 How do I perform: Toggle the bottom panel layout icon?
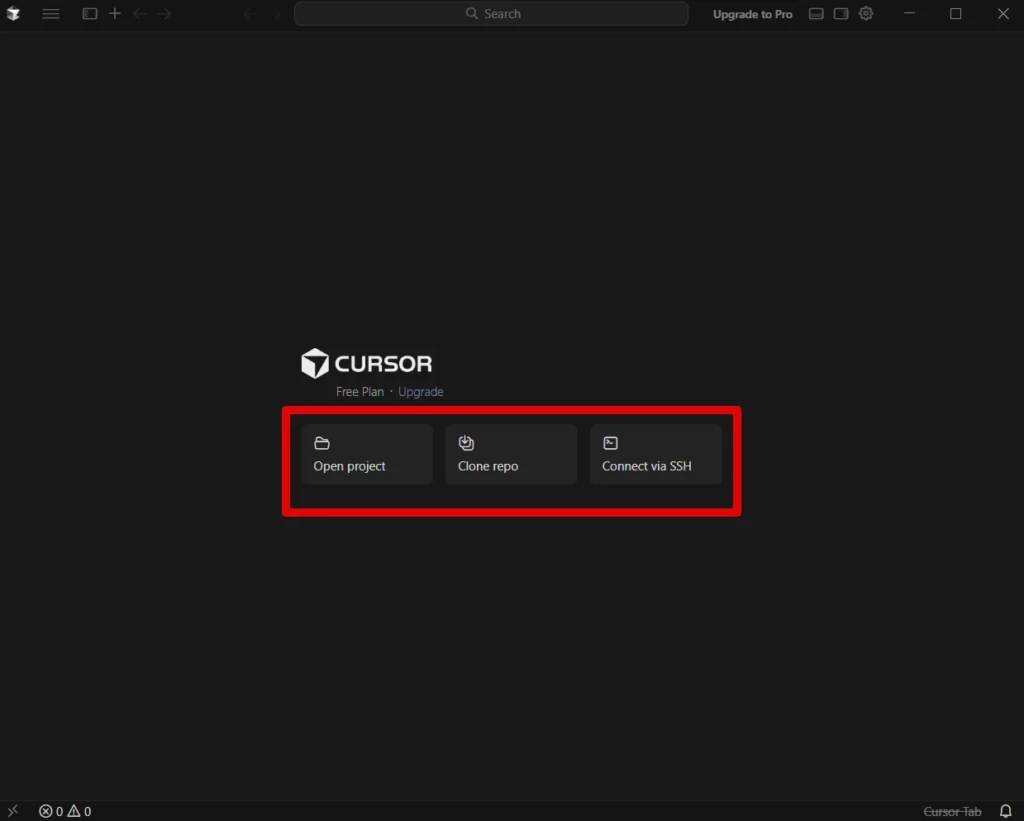click(x=816, y=14)
